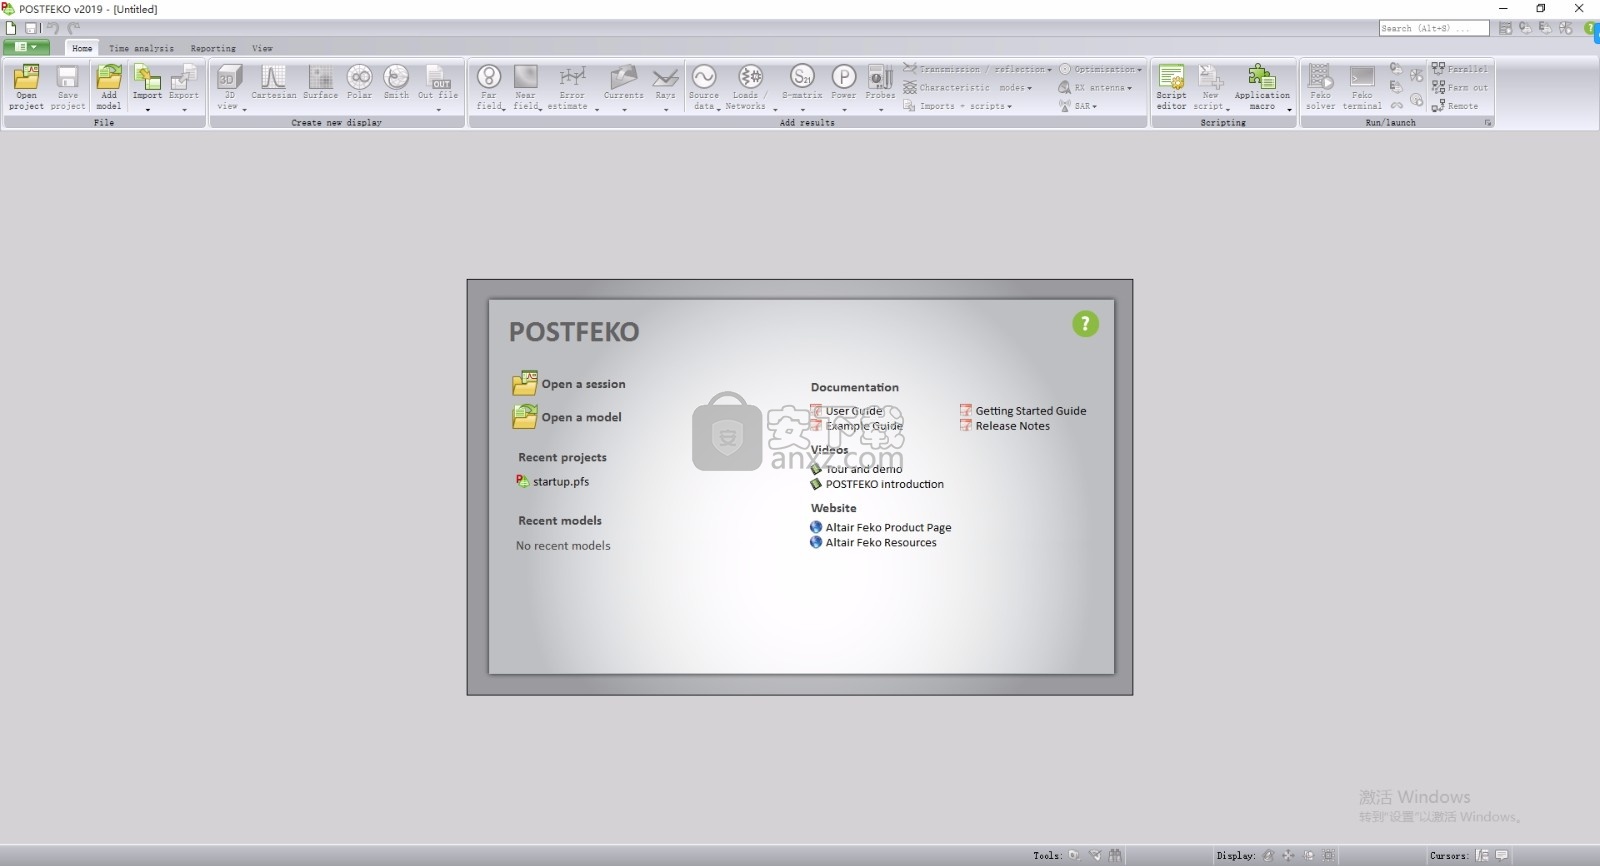Screen dimensions: 1600x866
Task: Add Rays results
Action: pos(665,88)
